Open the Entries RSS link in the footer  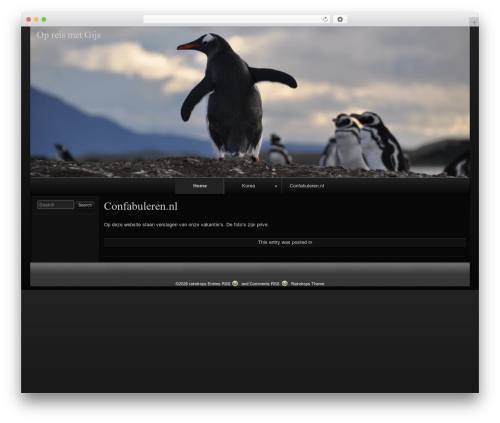219,284
